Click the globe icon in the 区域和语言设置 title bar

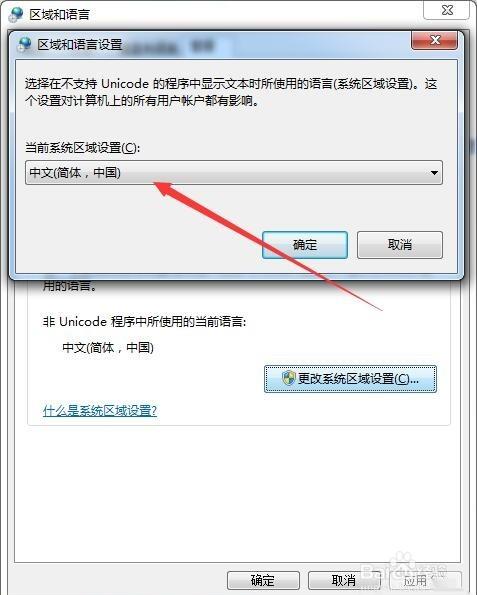(25, 44)
